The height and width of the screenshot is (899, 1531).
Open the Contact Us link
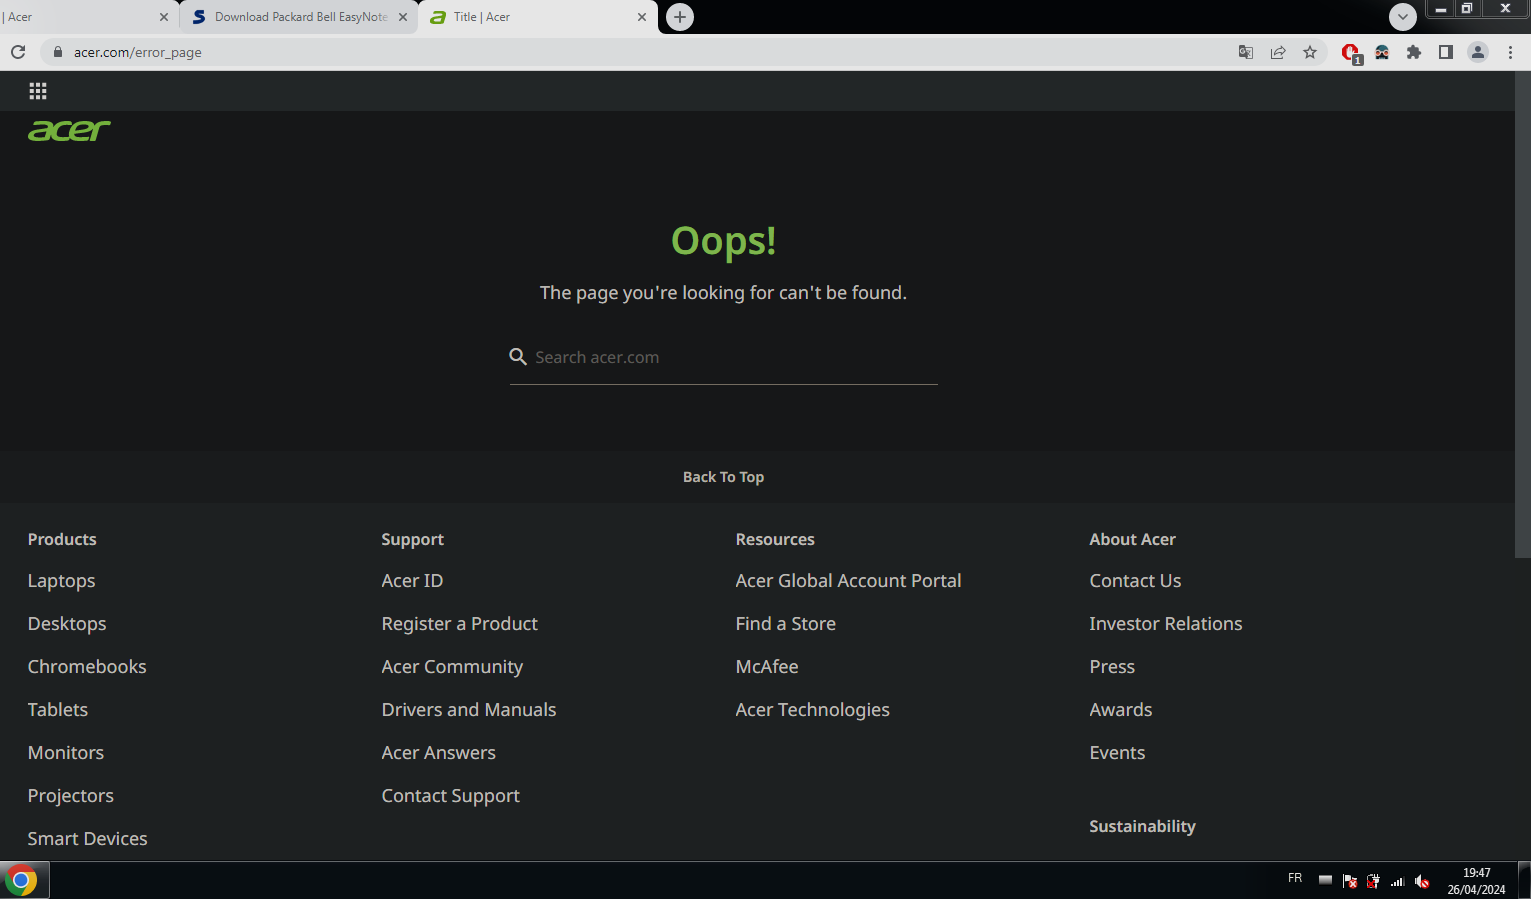(x=1135, y=581)
